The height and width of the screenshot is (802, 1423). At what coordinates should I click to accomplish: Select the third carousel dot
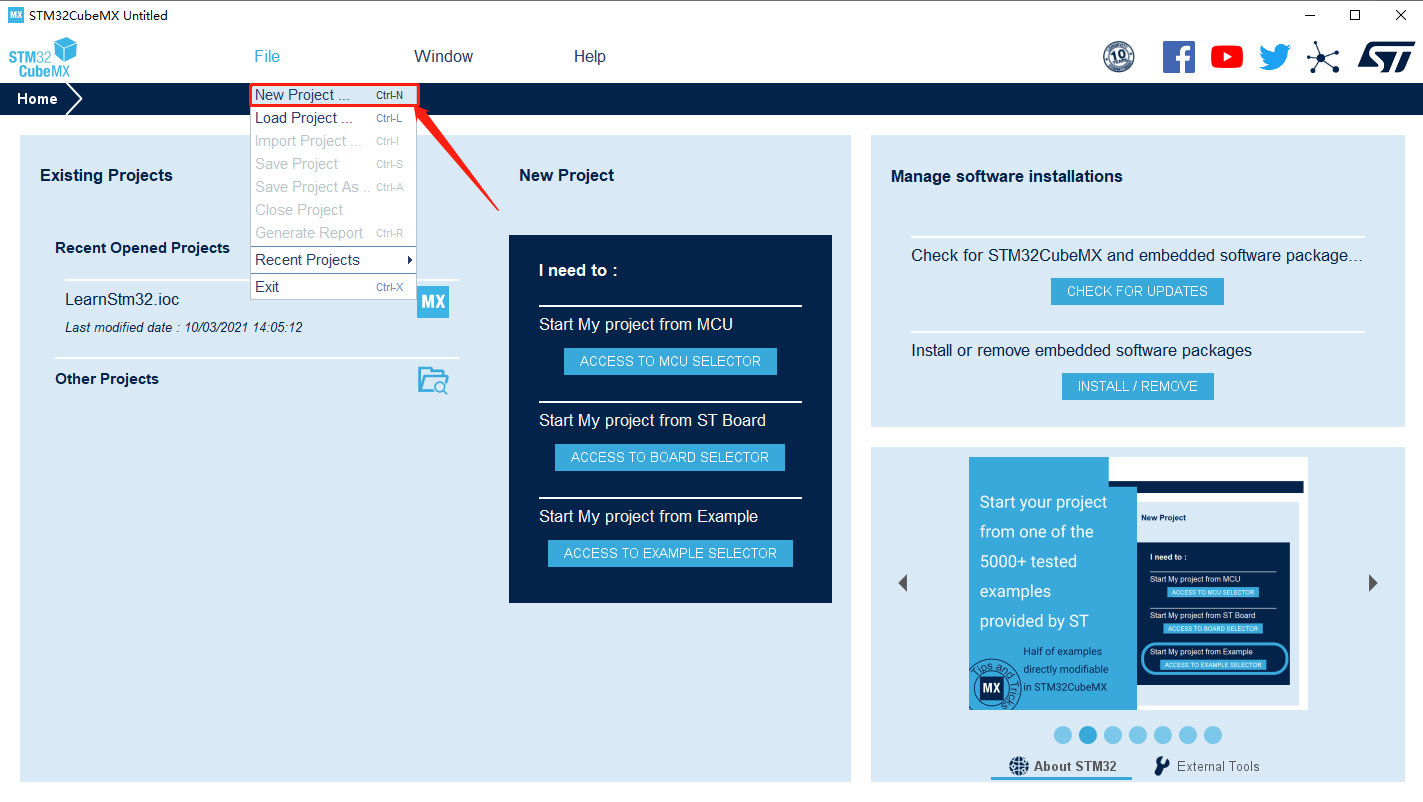[x=1113, y=735]
